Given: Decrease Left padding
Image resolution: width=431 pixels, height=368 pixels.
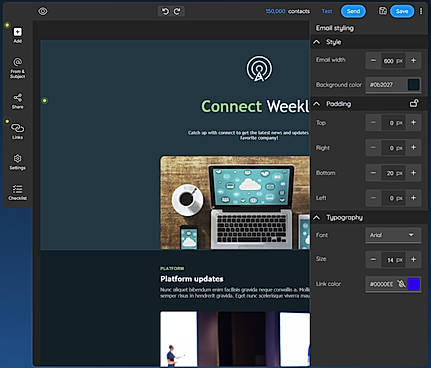Looking at the screenshot, I should [x=373, y=198].
